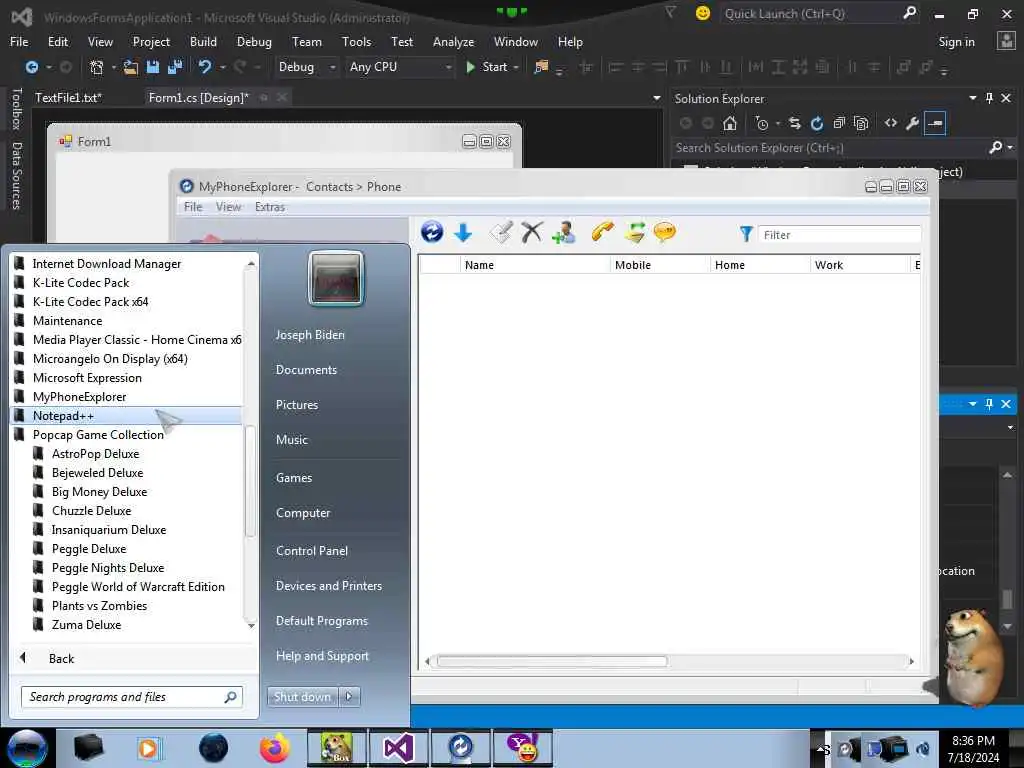Click the Start menu programs scrollbar thumb
The image size is (1024, 768).
249,480
